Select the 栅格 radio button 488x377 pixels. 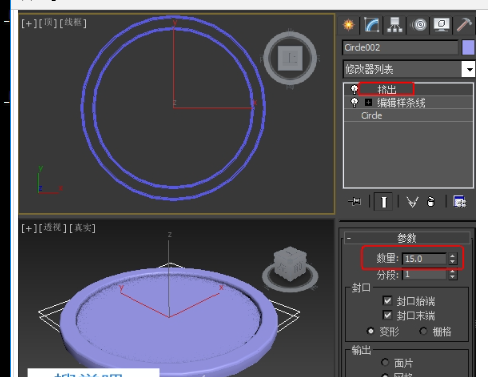point(423,331)
